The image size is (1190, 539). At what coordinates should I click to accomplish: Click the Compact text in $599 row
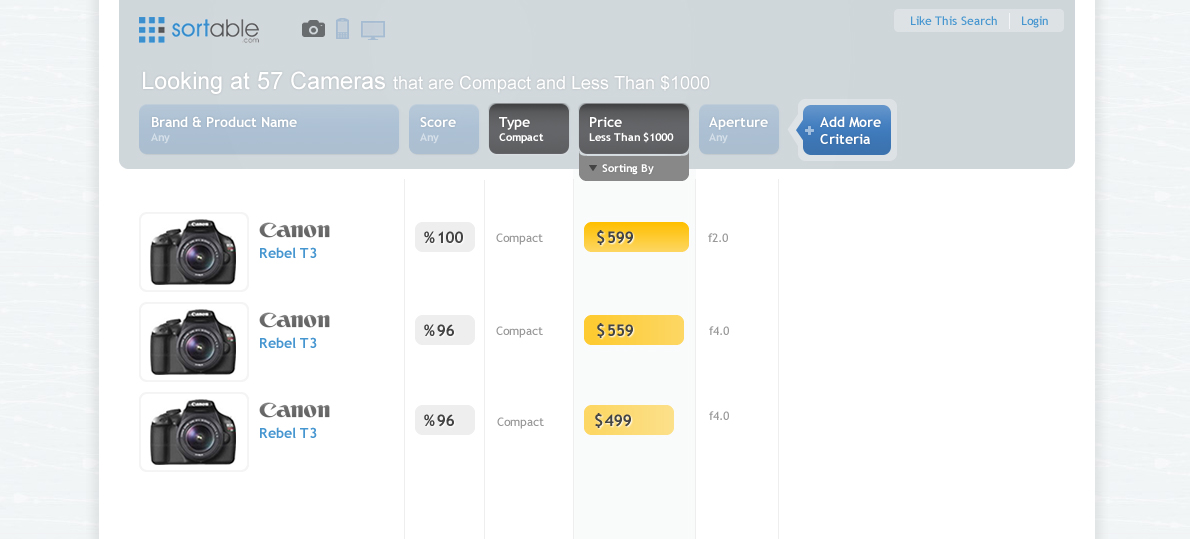[x=519, y=238]
